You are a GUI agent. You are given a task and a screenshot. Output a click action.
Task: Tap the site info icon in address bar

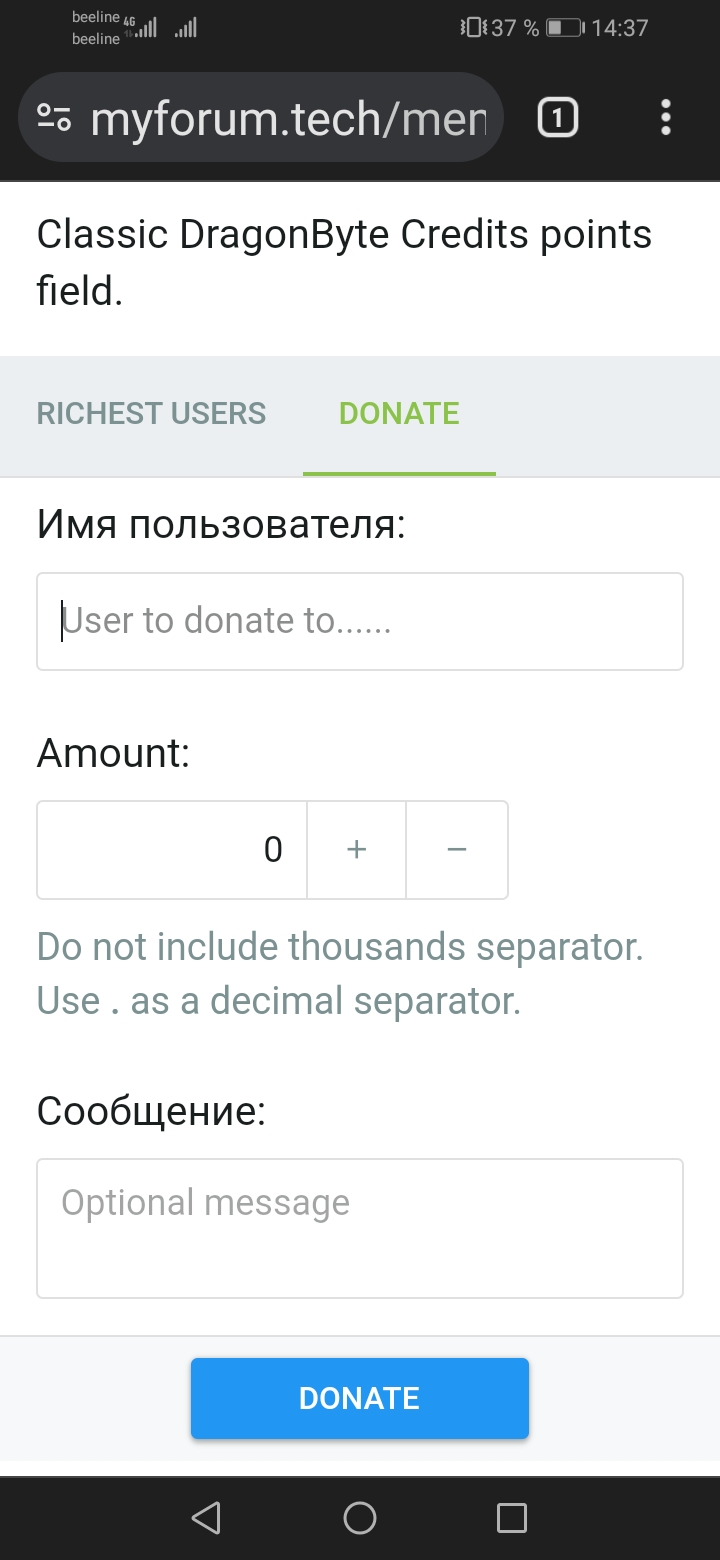(x=54, y=118)
